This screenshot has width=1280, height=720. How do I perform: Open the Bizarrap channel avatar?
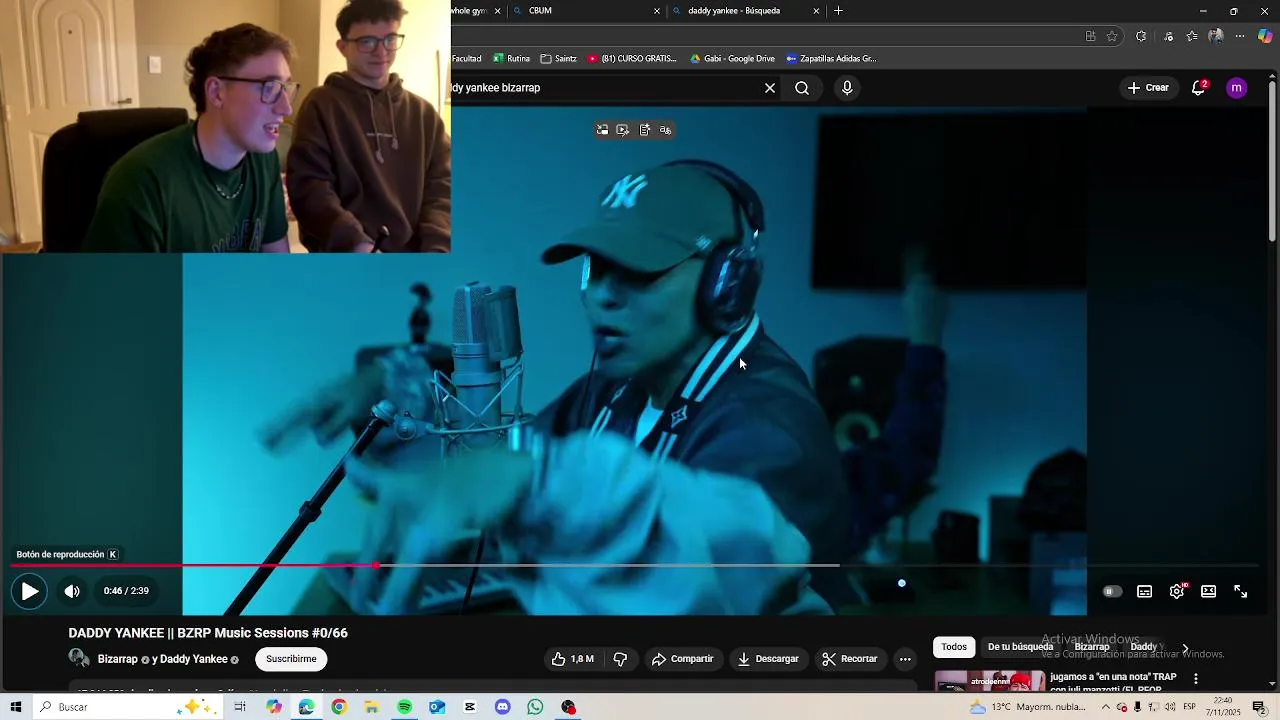(x=79, y=658)
